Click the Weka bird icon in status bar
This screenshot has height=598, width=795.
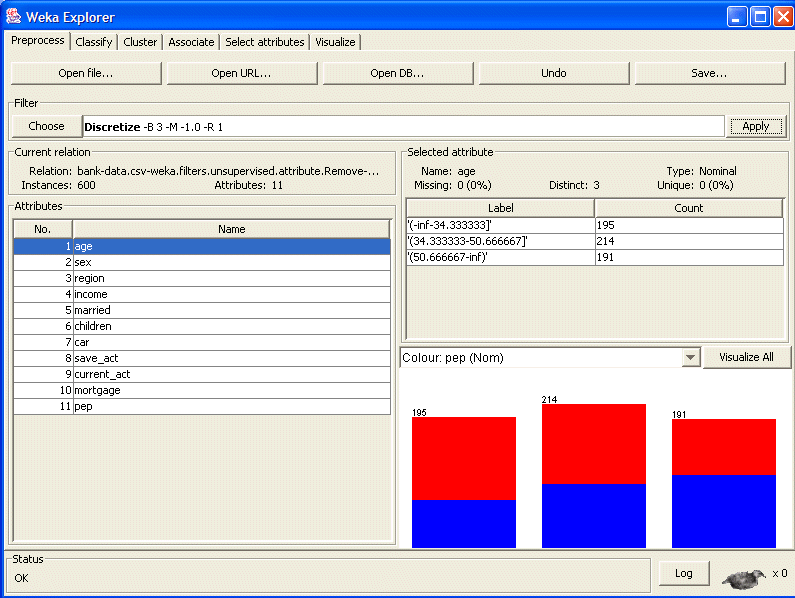(x=742, y=576)
